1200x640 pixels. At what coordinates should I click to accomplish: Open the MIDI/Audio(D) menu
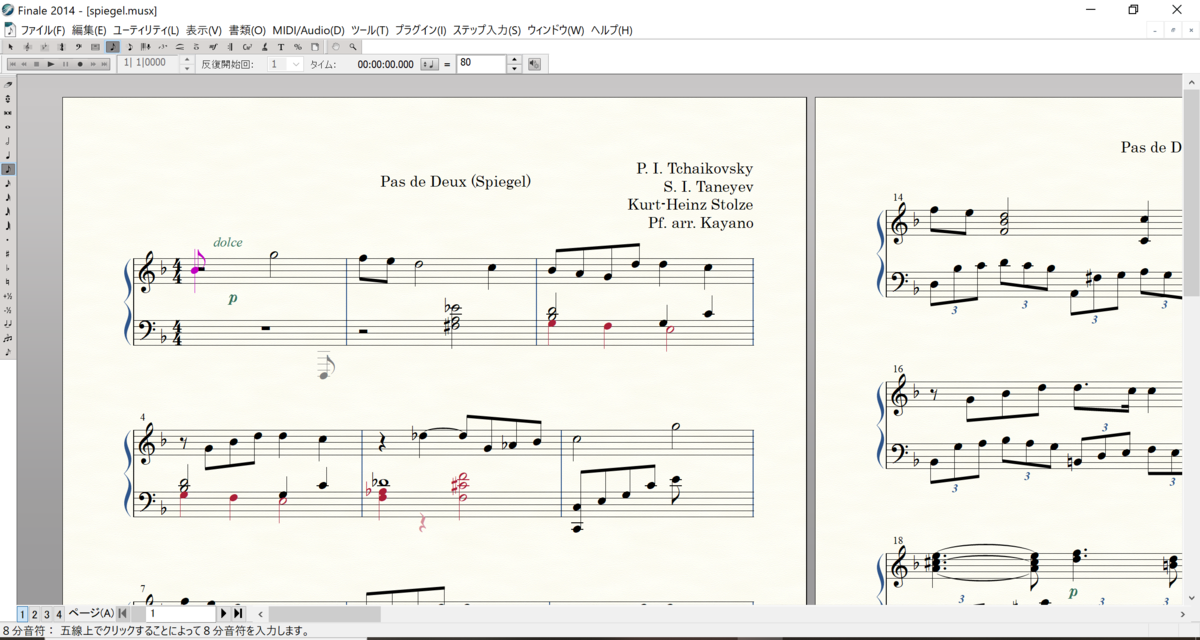point(308,30)
